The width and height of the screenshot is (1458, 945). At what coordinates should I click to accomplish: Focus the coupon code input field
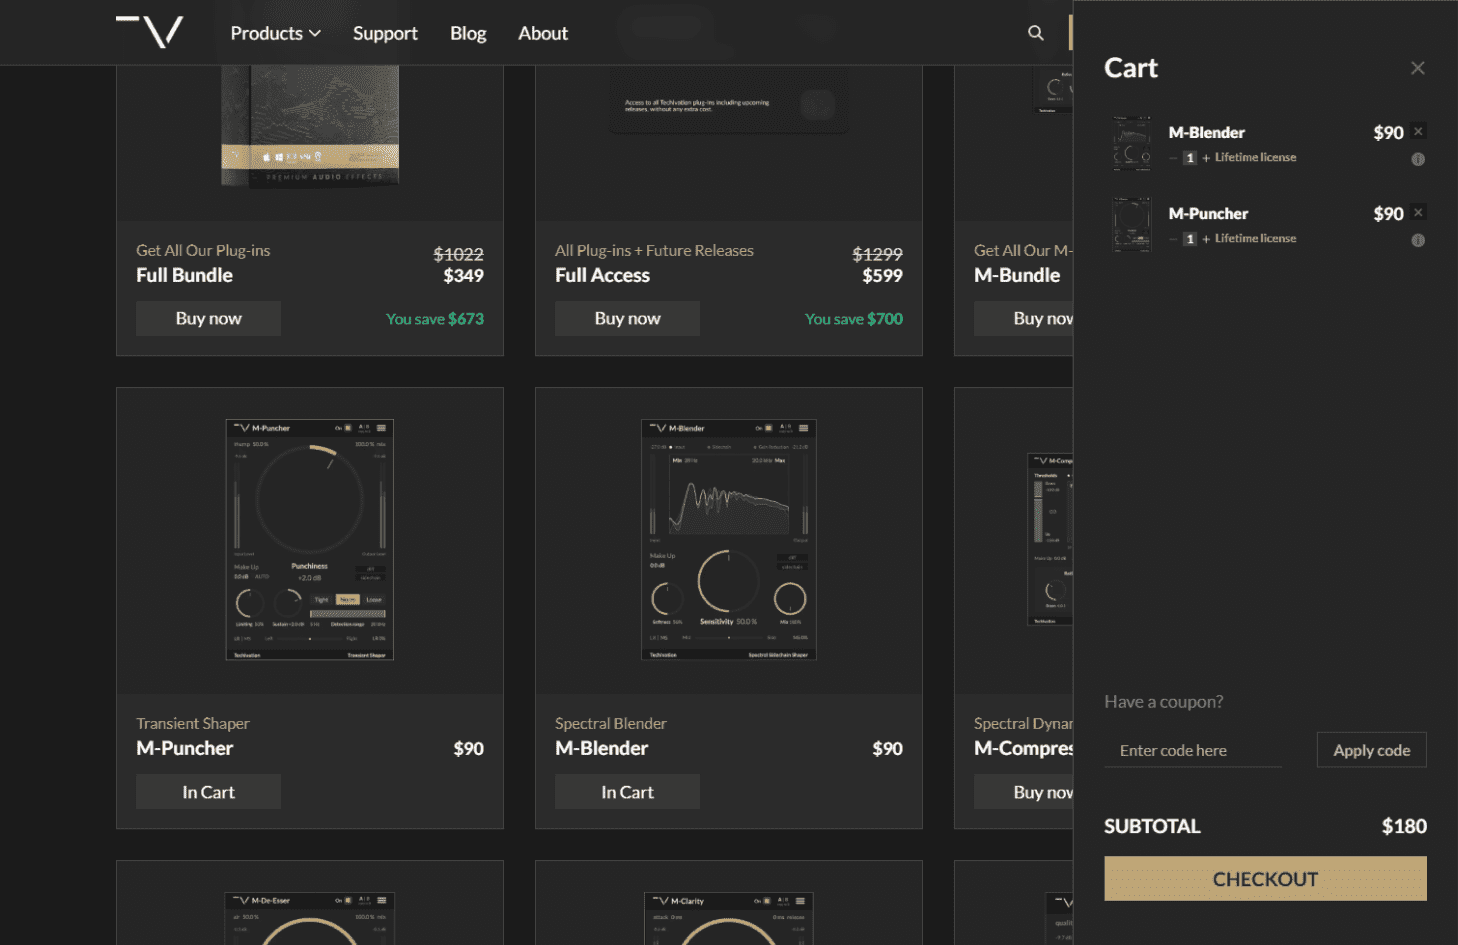[x=1192, y=750]
